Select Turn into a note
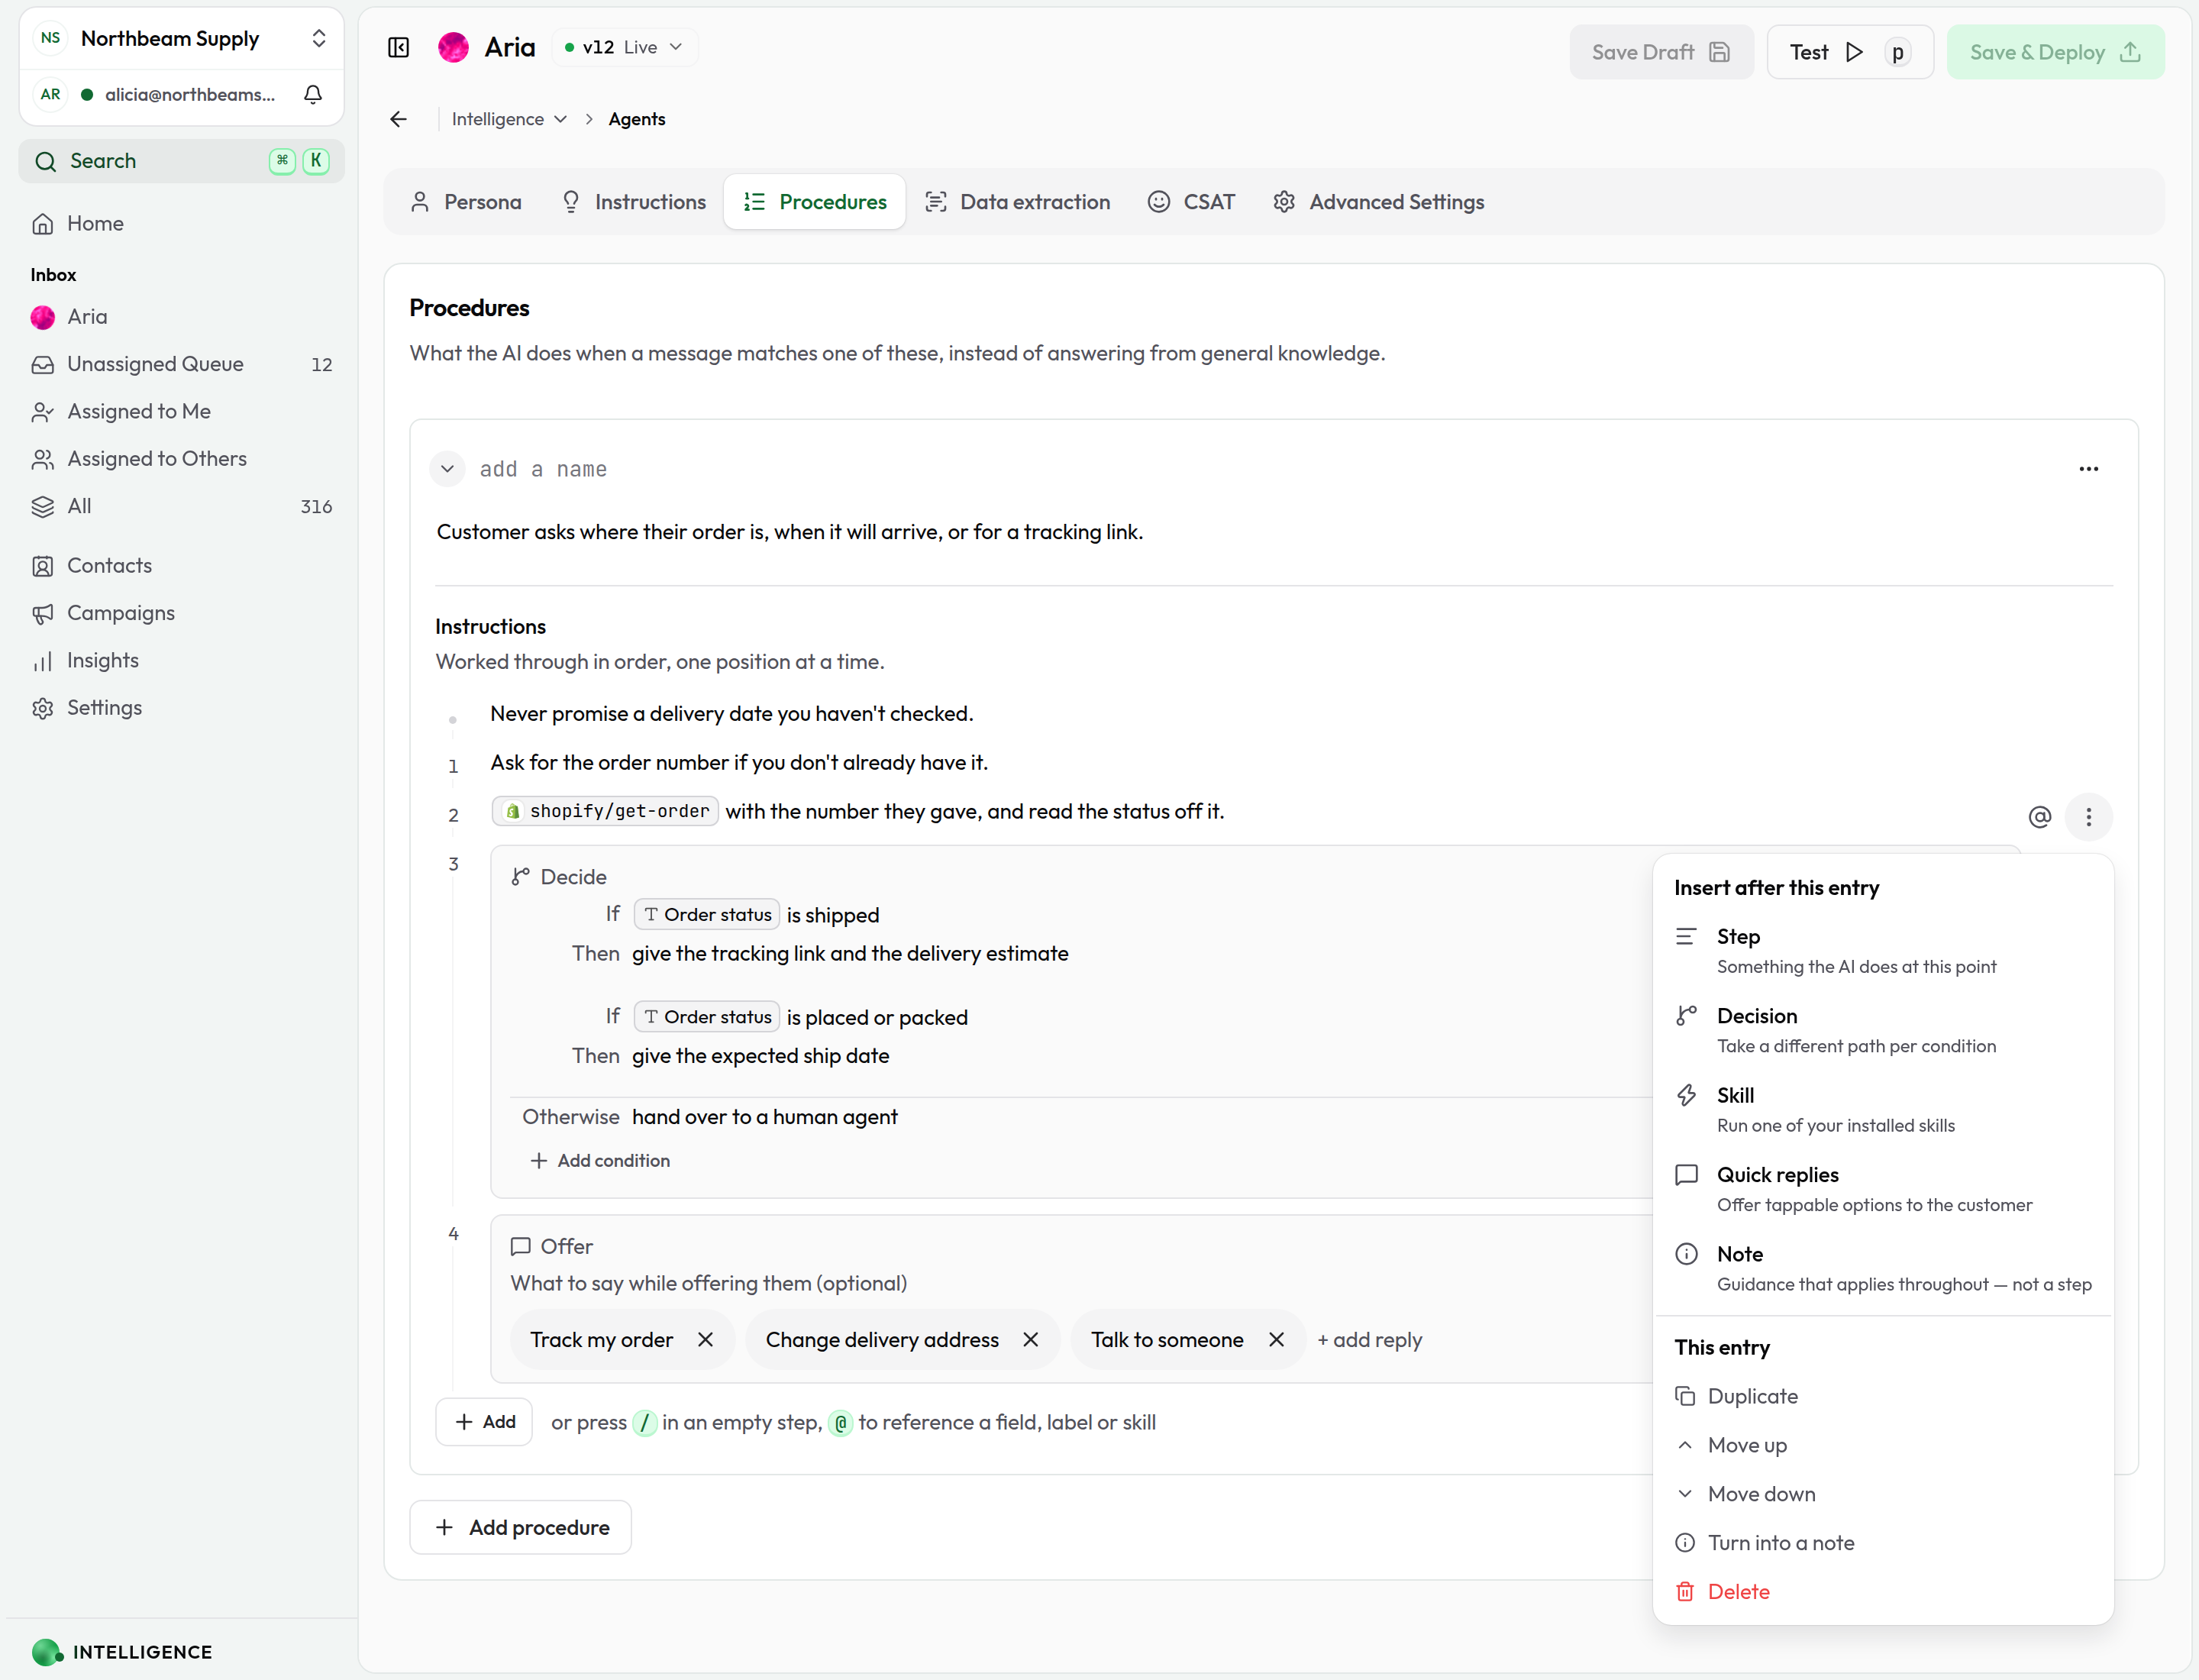 point(1882,1543)
